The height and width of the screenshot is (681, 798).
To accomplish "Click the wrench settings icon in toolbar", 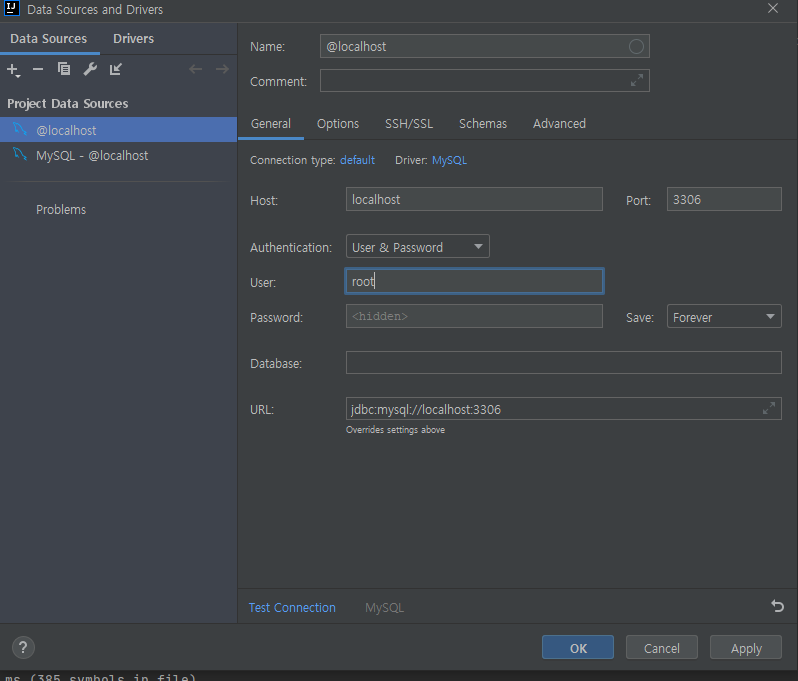I will 90,69.
